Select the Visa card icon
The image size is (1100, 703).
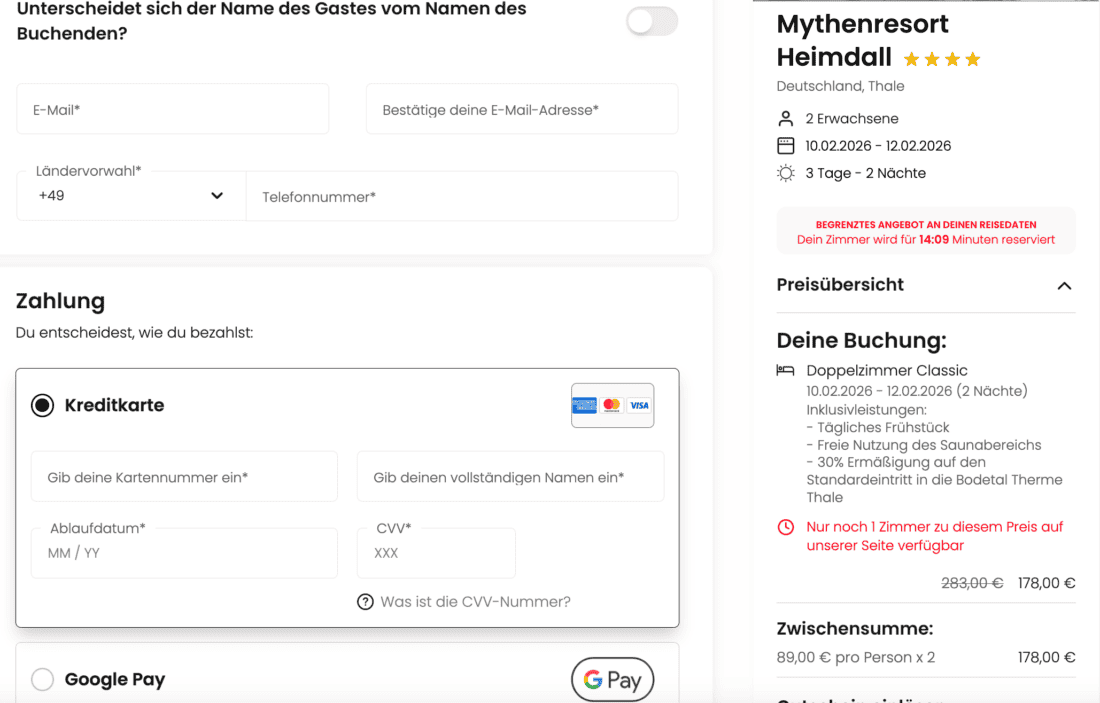coord(638,405)
